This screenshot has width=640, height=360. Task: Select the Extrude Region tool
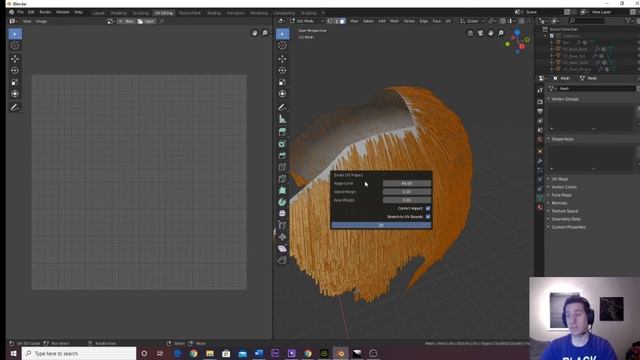[282, 132]
